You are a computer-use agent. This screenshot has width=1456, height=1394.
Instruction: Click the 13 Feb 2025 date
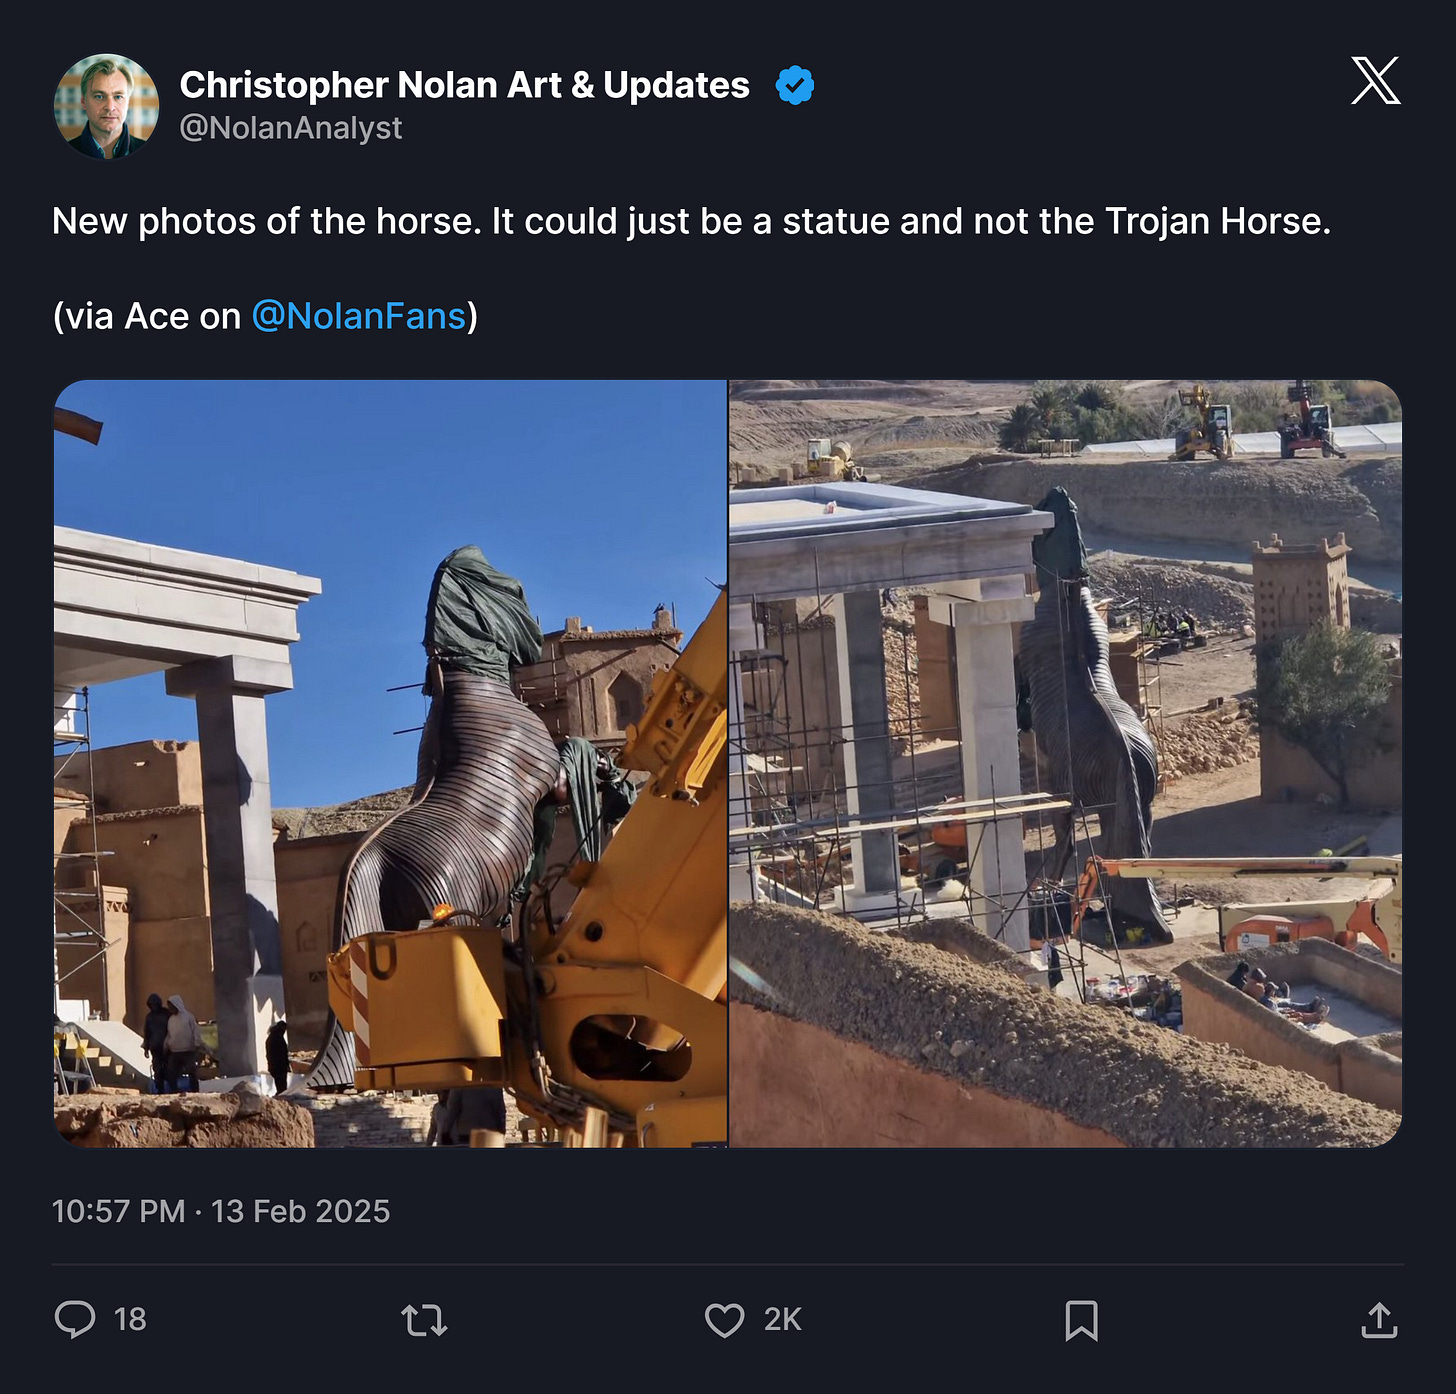(x=300, y=1211)
